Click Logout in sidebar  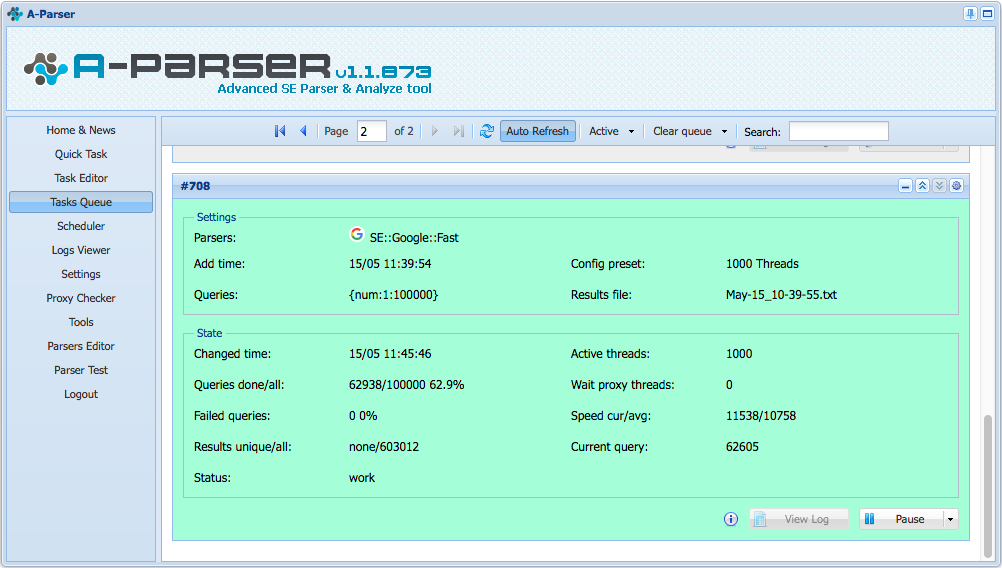click(x=81, y=394)
